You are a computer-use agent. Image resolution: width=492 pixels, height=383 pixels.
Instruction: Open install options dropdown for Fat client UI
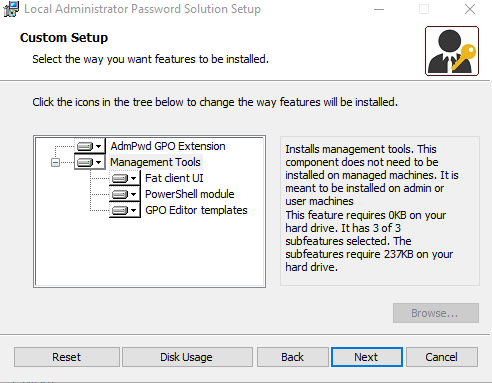coord(133,178)
